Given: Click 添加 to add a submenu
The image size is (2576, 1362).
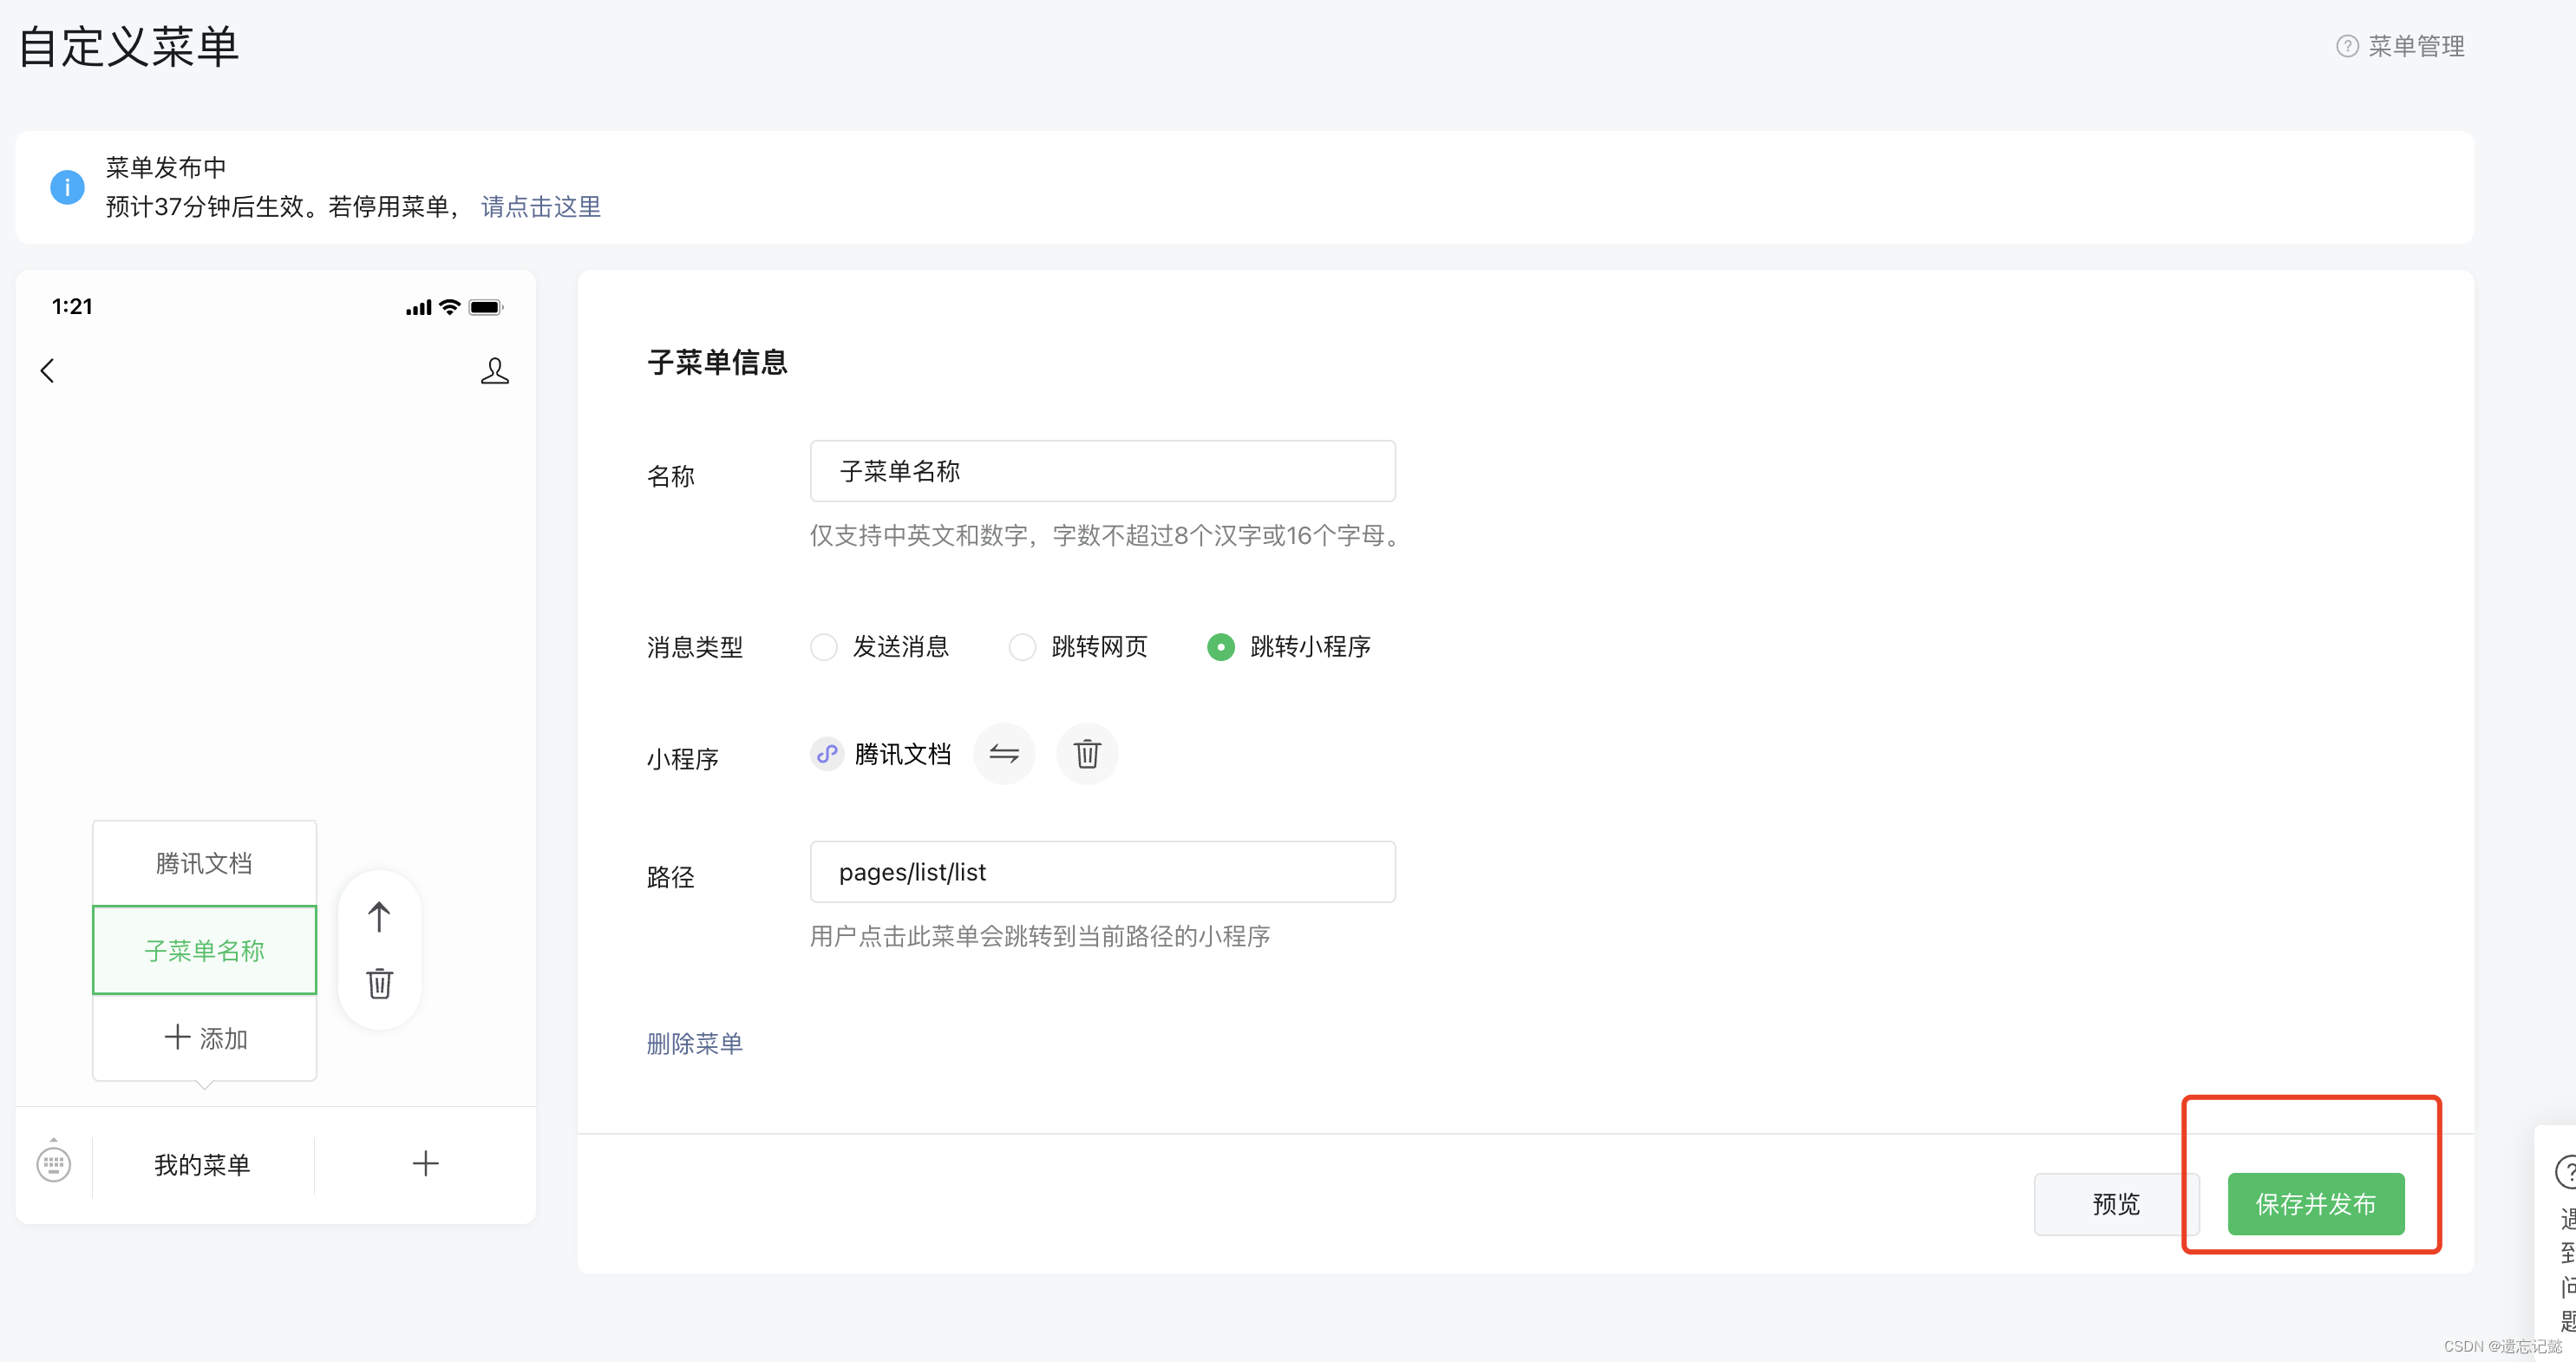Looking at the screenshot, I should 204,1038.
